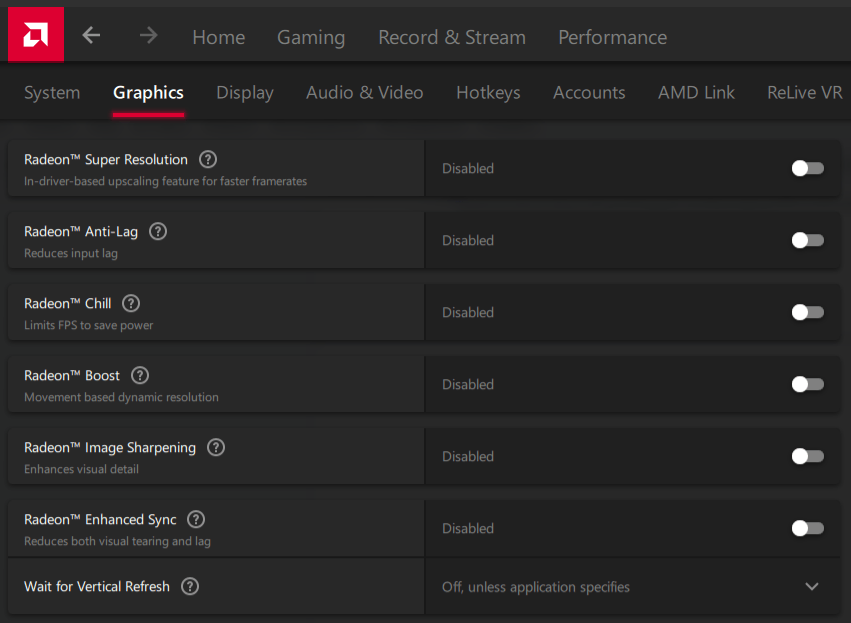Open help for Radeon Anti-Lag
The width and height of the screenshot is (851, 623).
[x=158, y=232]
